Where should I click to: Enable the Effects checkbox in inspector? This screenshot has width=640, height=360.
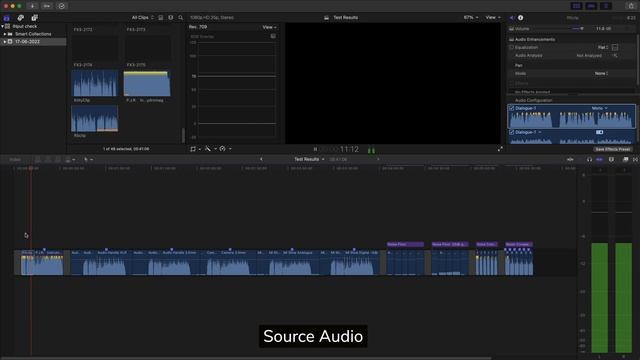[x=511, y=83]
